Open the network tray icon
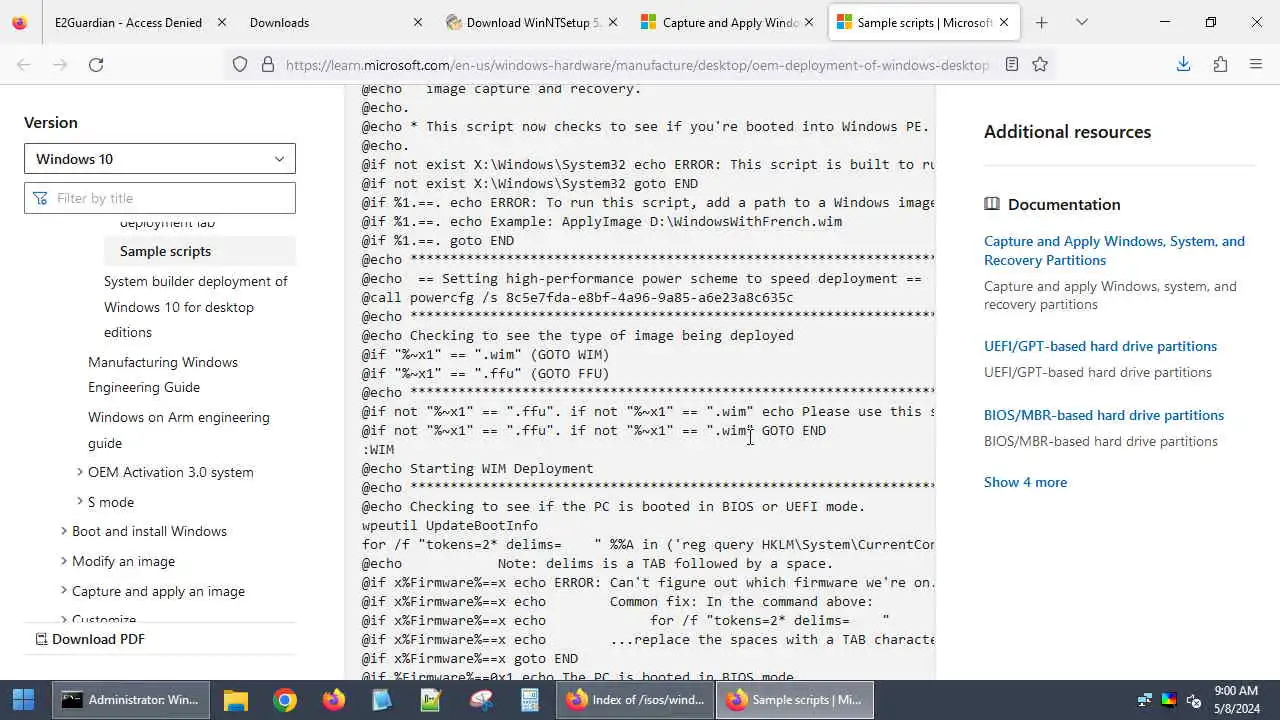Screen dimensions: 1280x720 click(1145, 700)
